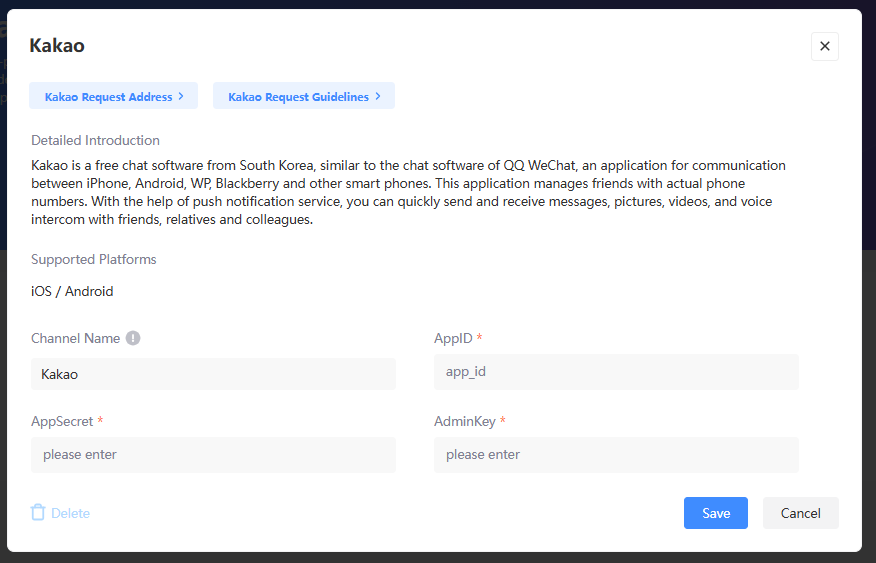Click the Detailed Introduction heading
The width and height of the screenshot is (876, 563).
(95, 140)
